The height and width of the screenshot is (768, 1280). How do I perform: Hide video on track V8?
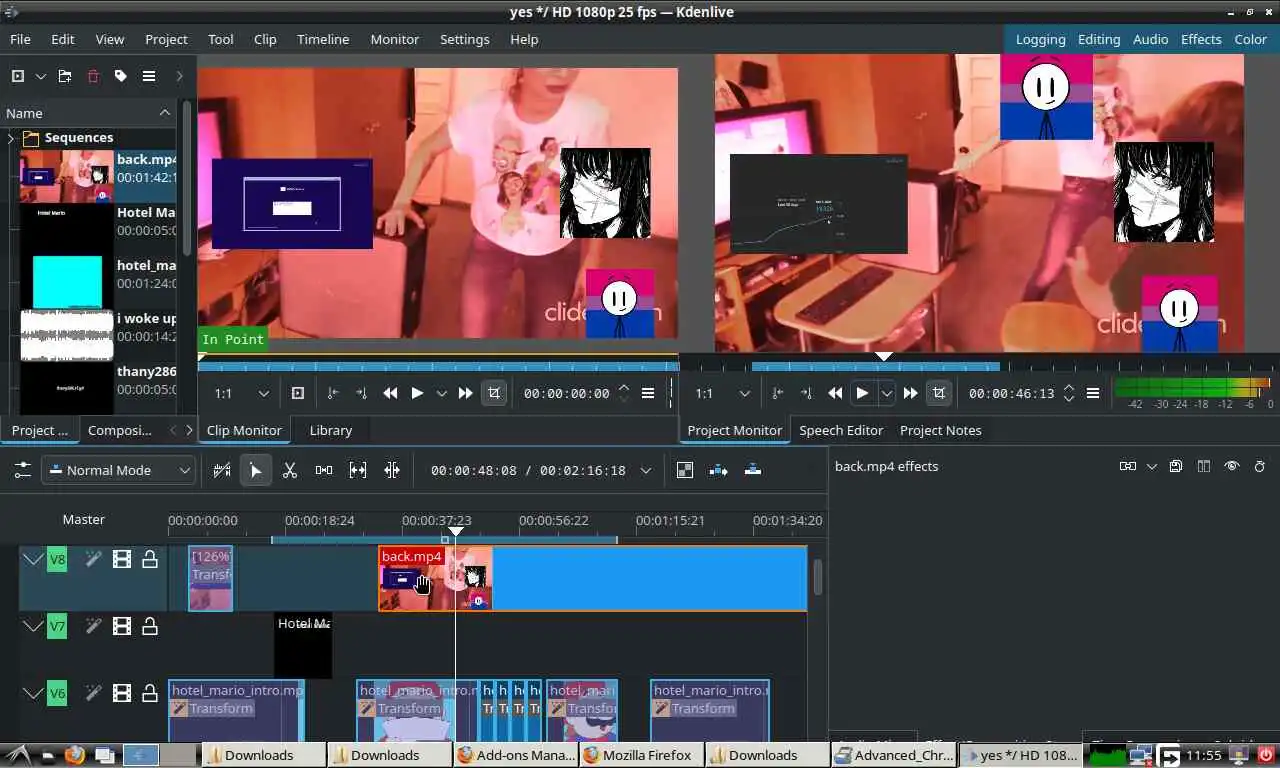coord(122,559)
